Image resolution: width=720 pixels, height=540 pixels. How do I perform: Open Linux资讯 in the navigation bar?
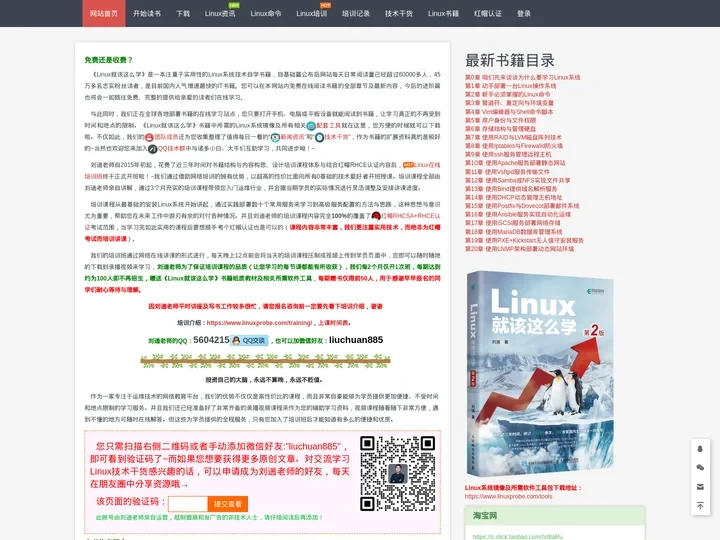tap(220, 13)
